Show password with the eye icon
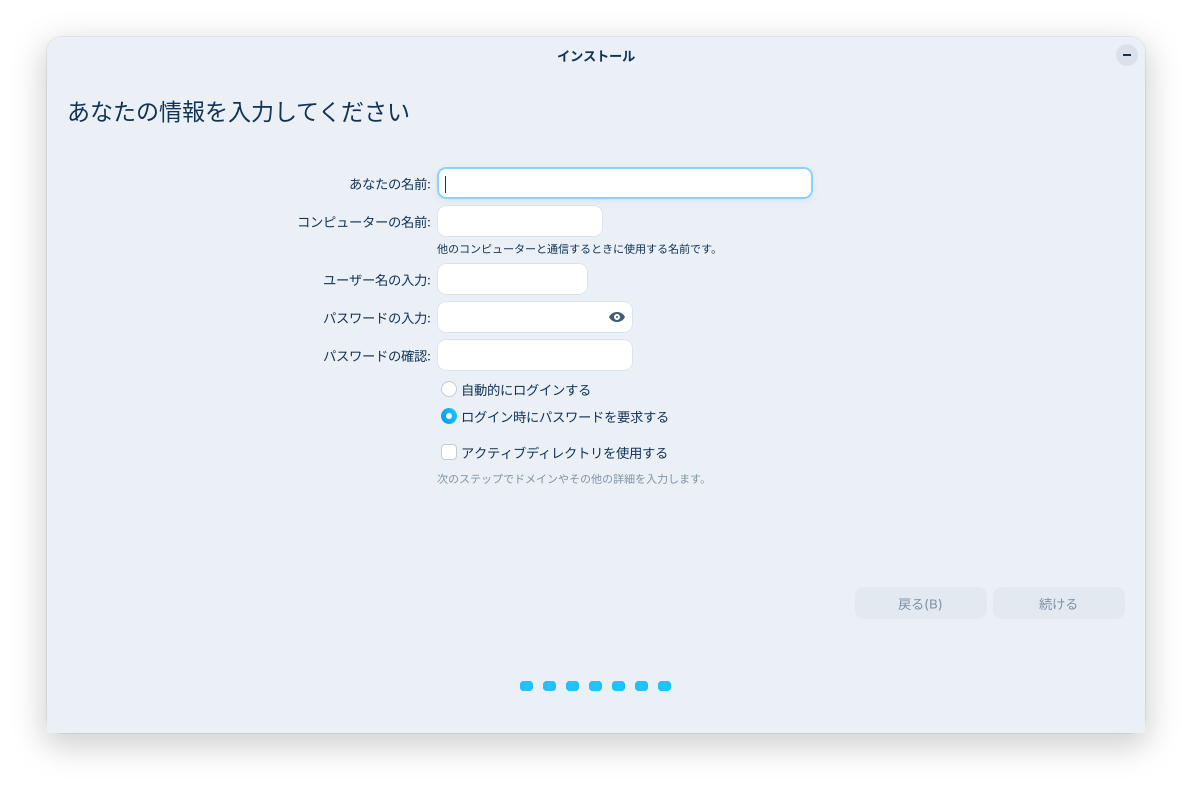The image size is (1192, 790). pos(617,317)
